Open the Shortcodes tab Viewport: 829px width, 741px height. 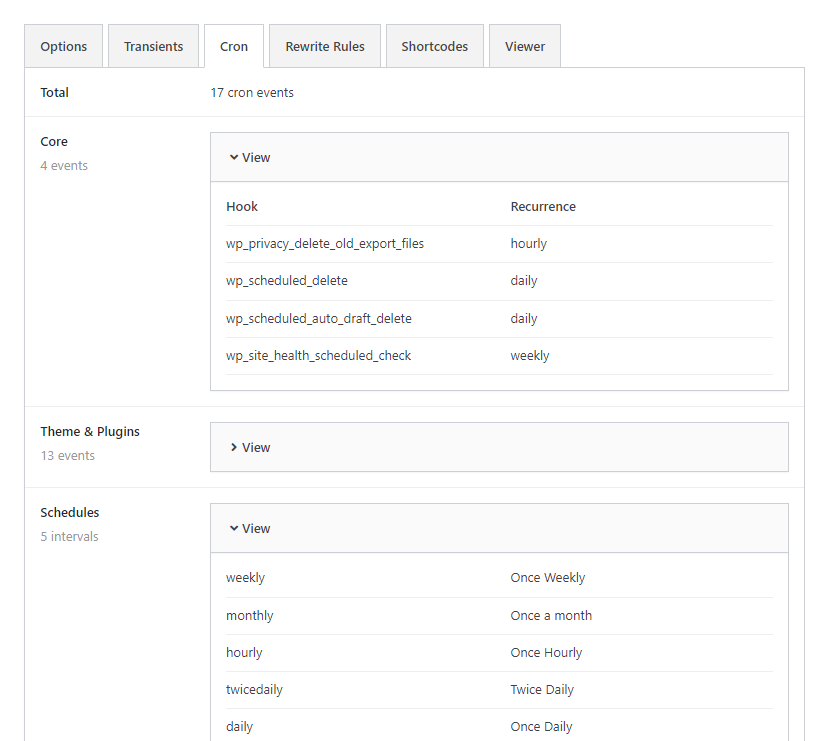point(434,46)
